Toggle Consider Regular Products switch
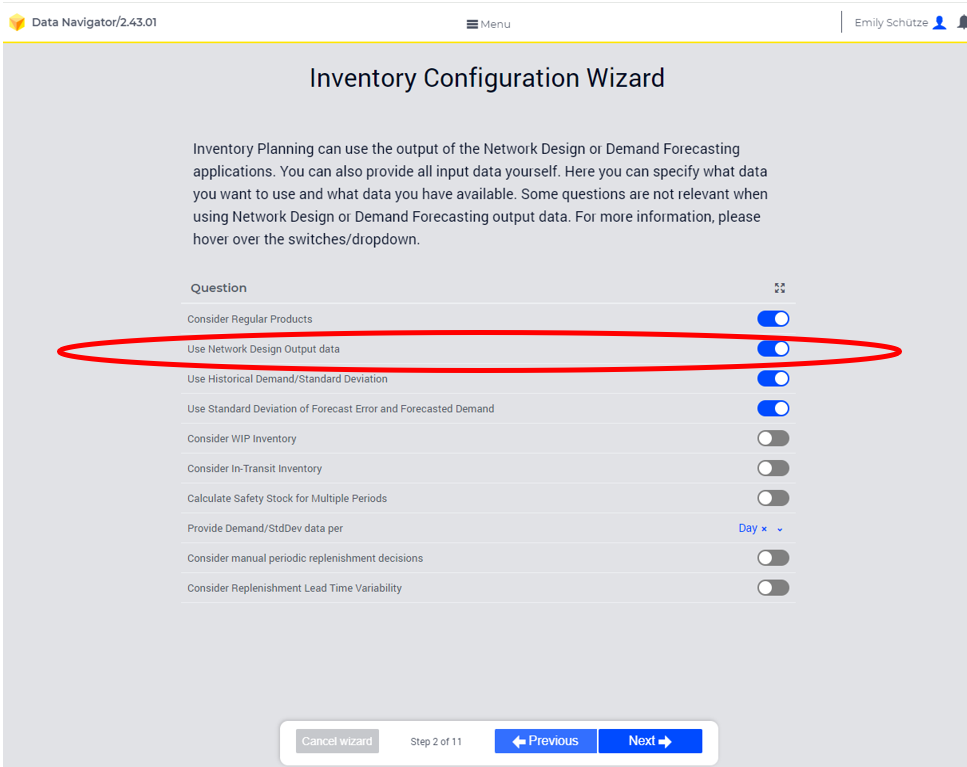The height and width of the screenshot is (767, 967). click(x=773, y=319)
